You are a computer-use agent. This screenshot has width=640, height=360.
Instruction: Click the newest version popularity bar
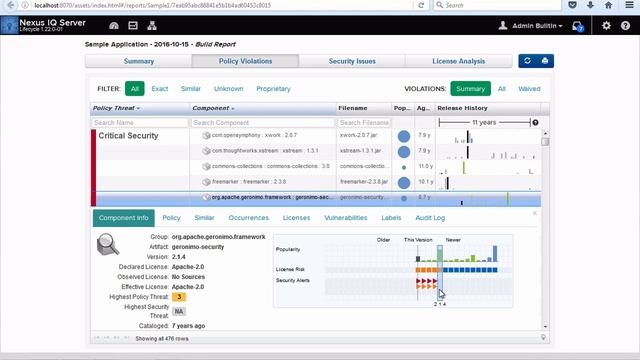(495, 253)
